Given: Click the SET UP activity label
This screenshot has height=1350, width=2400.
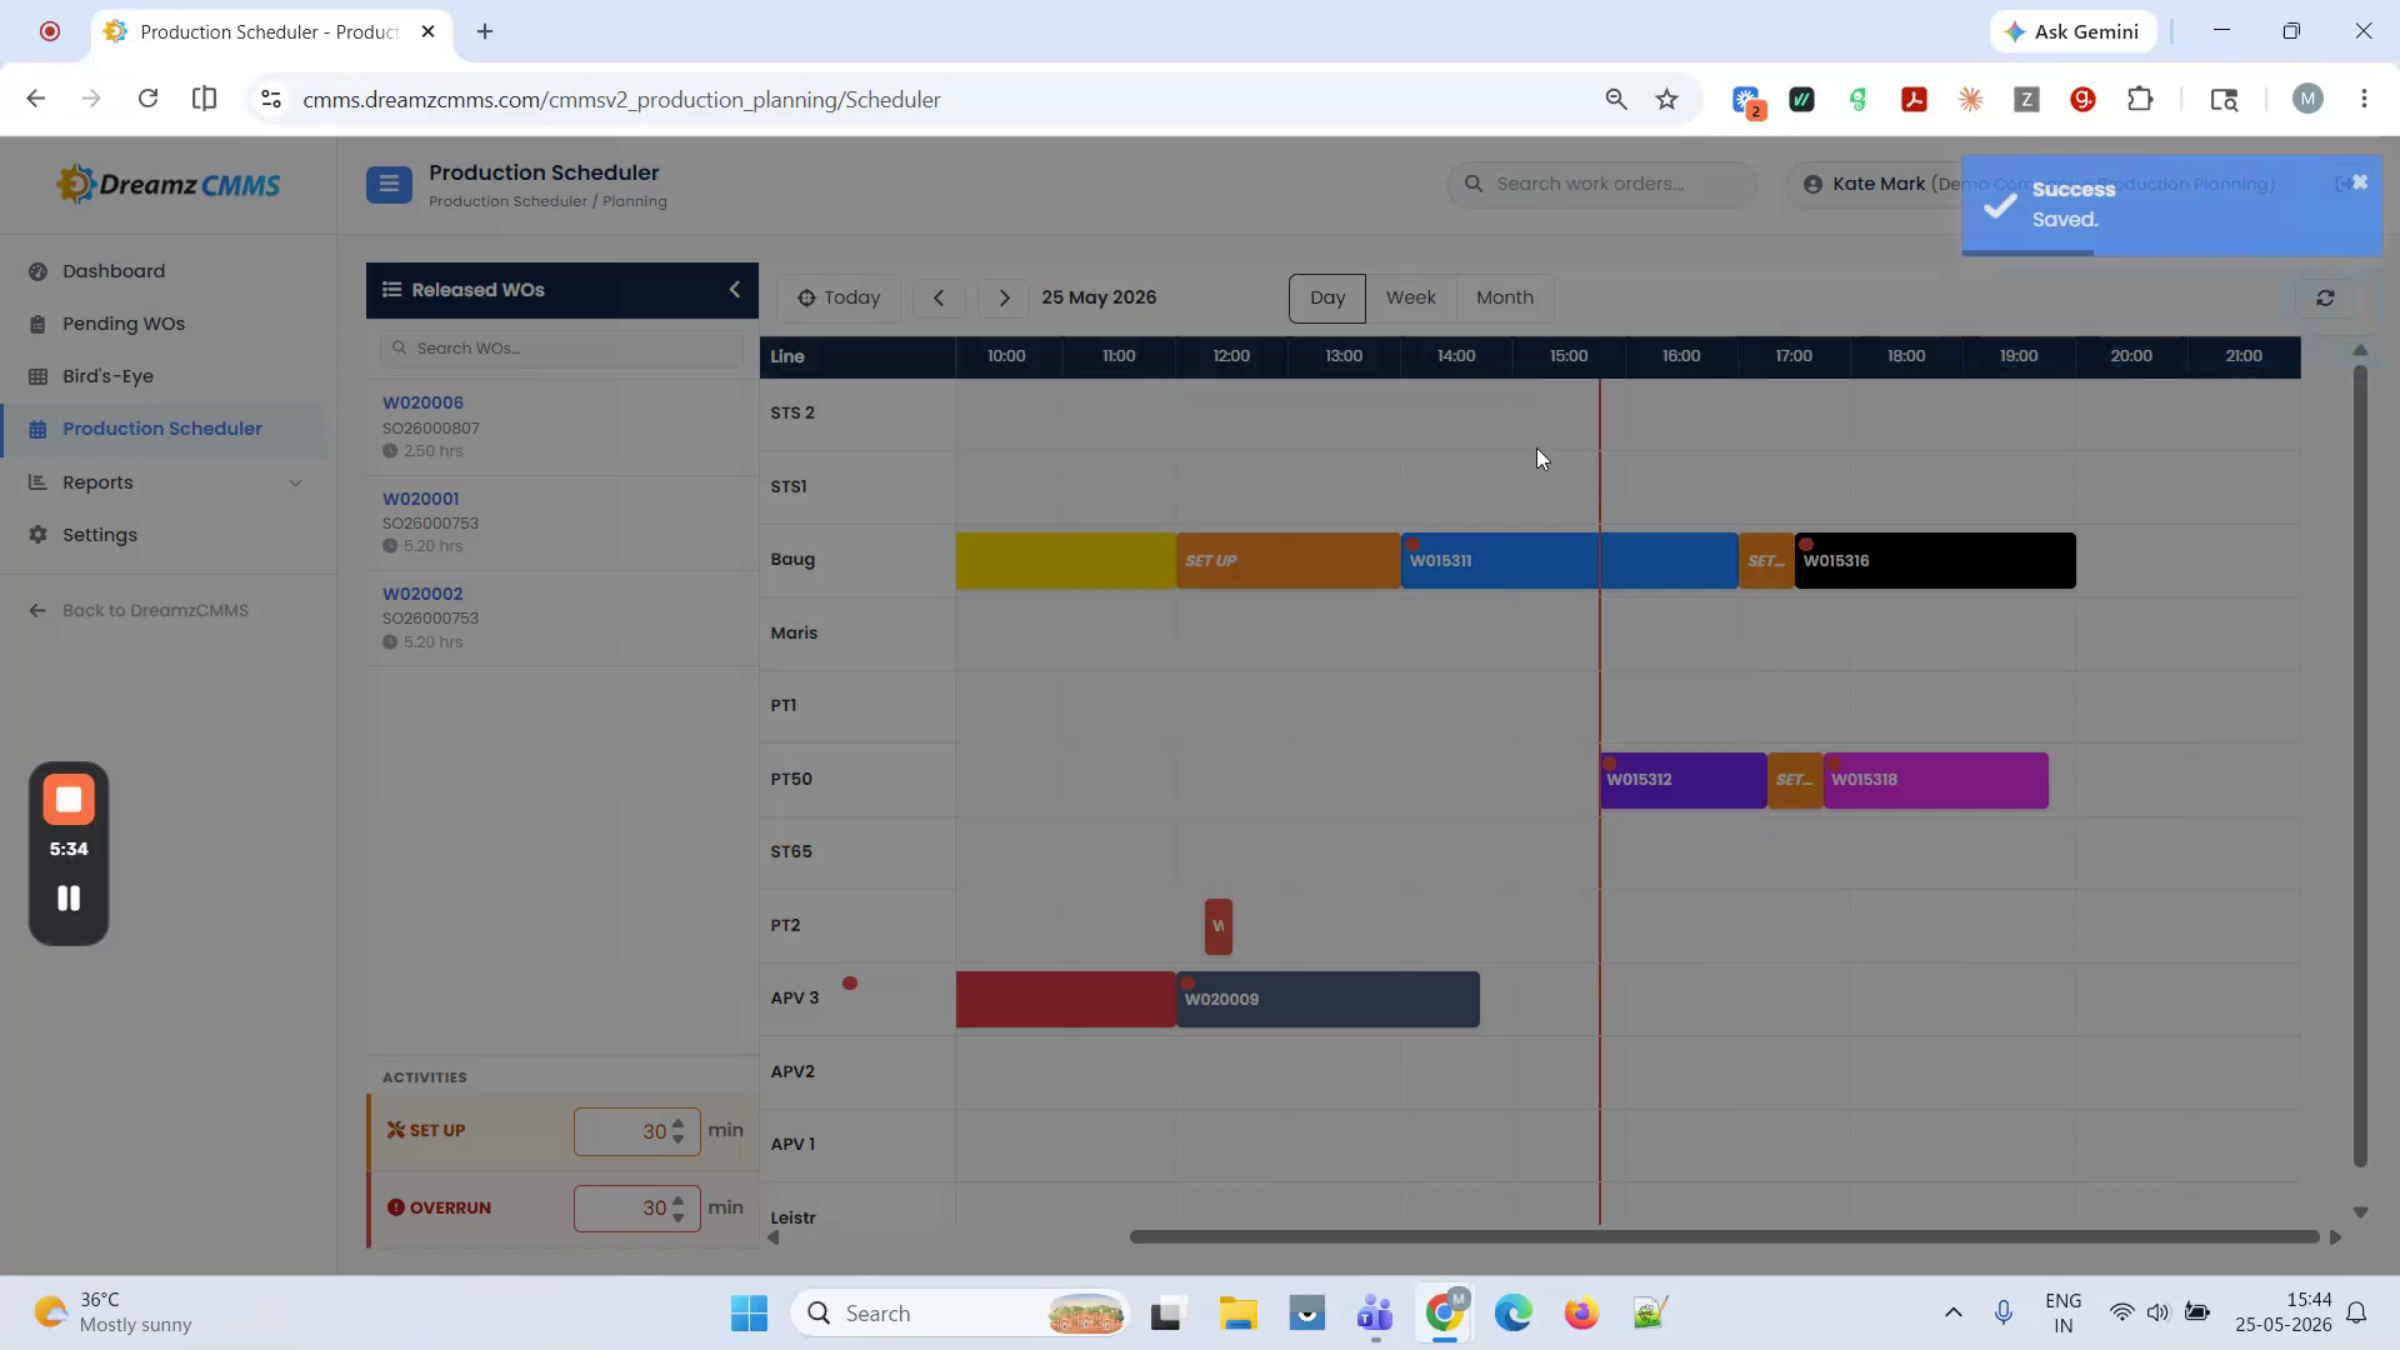Looking at the screenshot, I should coord(427,1131).
